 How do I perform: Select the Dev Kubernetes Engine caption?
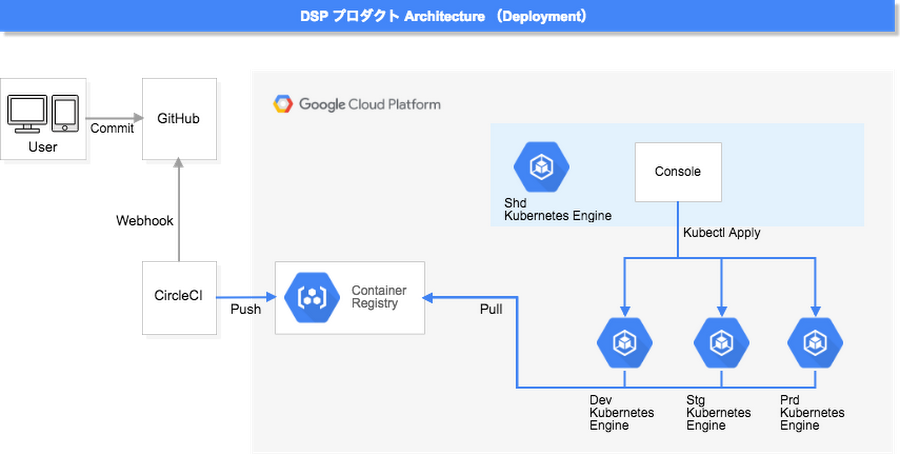coord(622,413)
